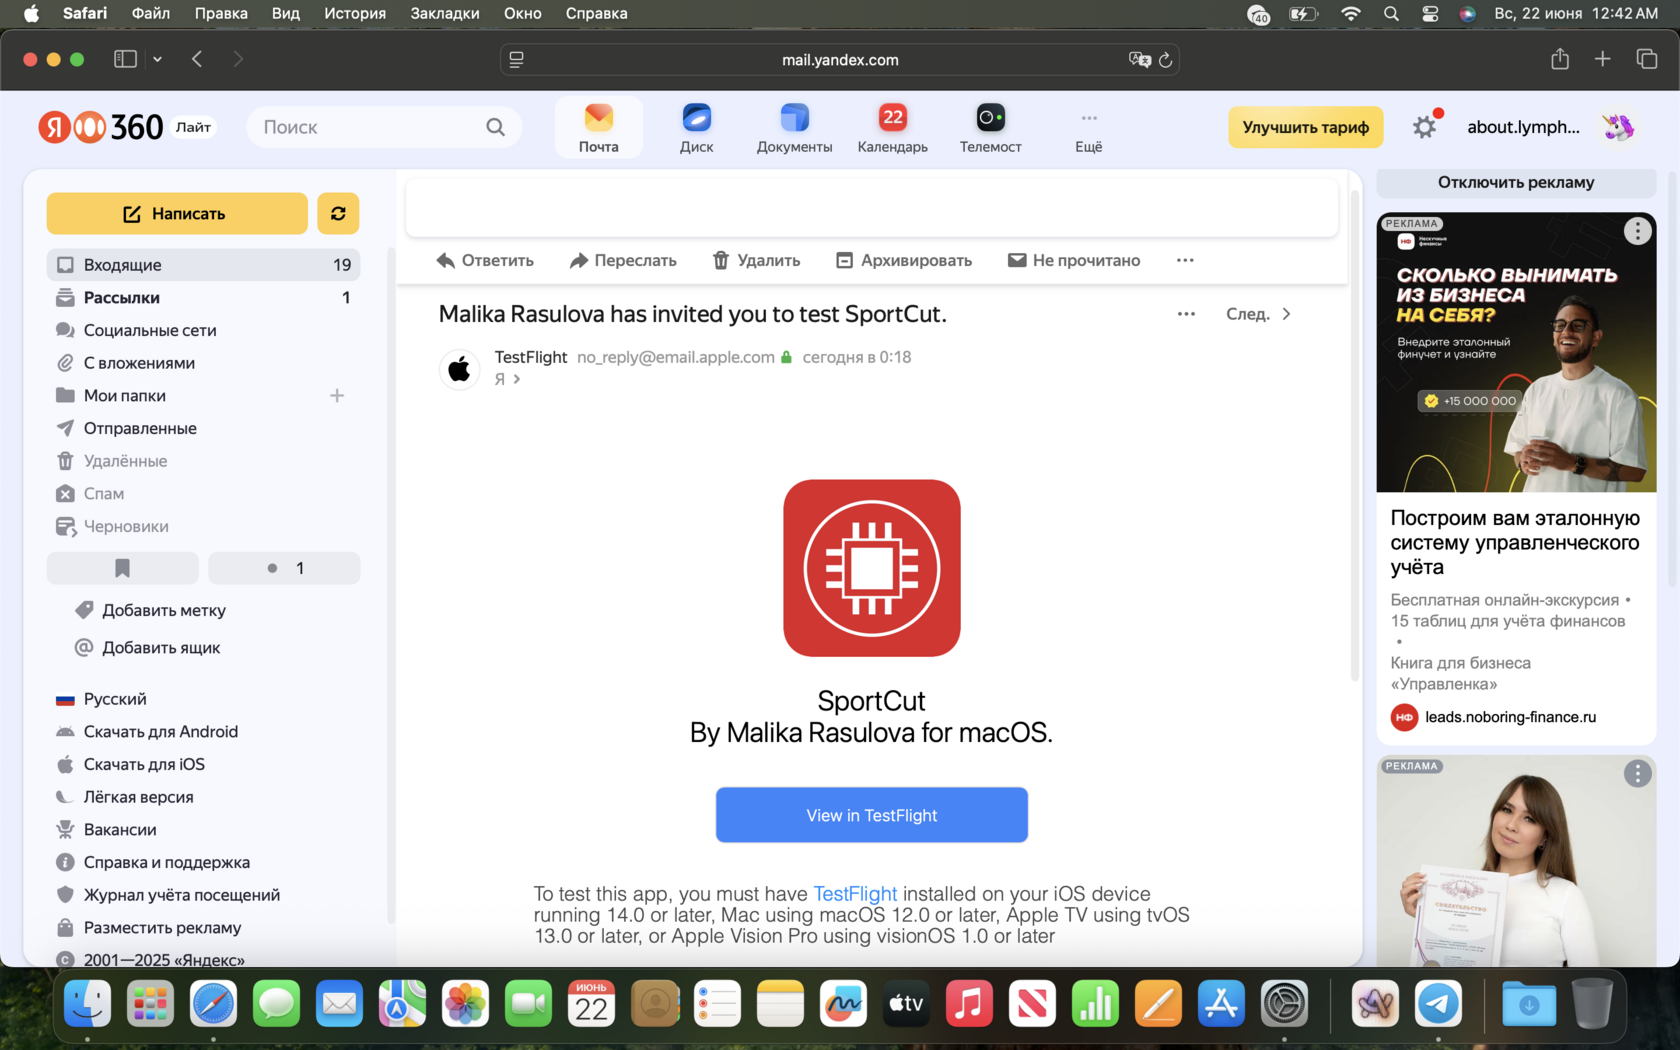Viewport: 1680px width, 1050px height.
Task: Go back in Safari history
Action: [x=197, y=59]
